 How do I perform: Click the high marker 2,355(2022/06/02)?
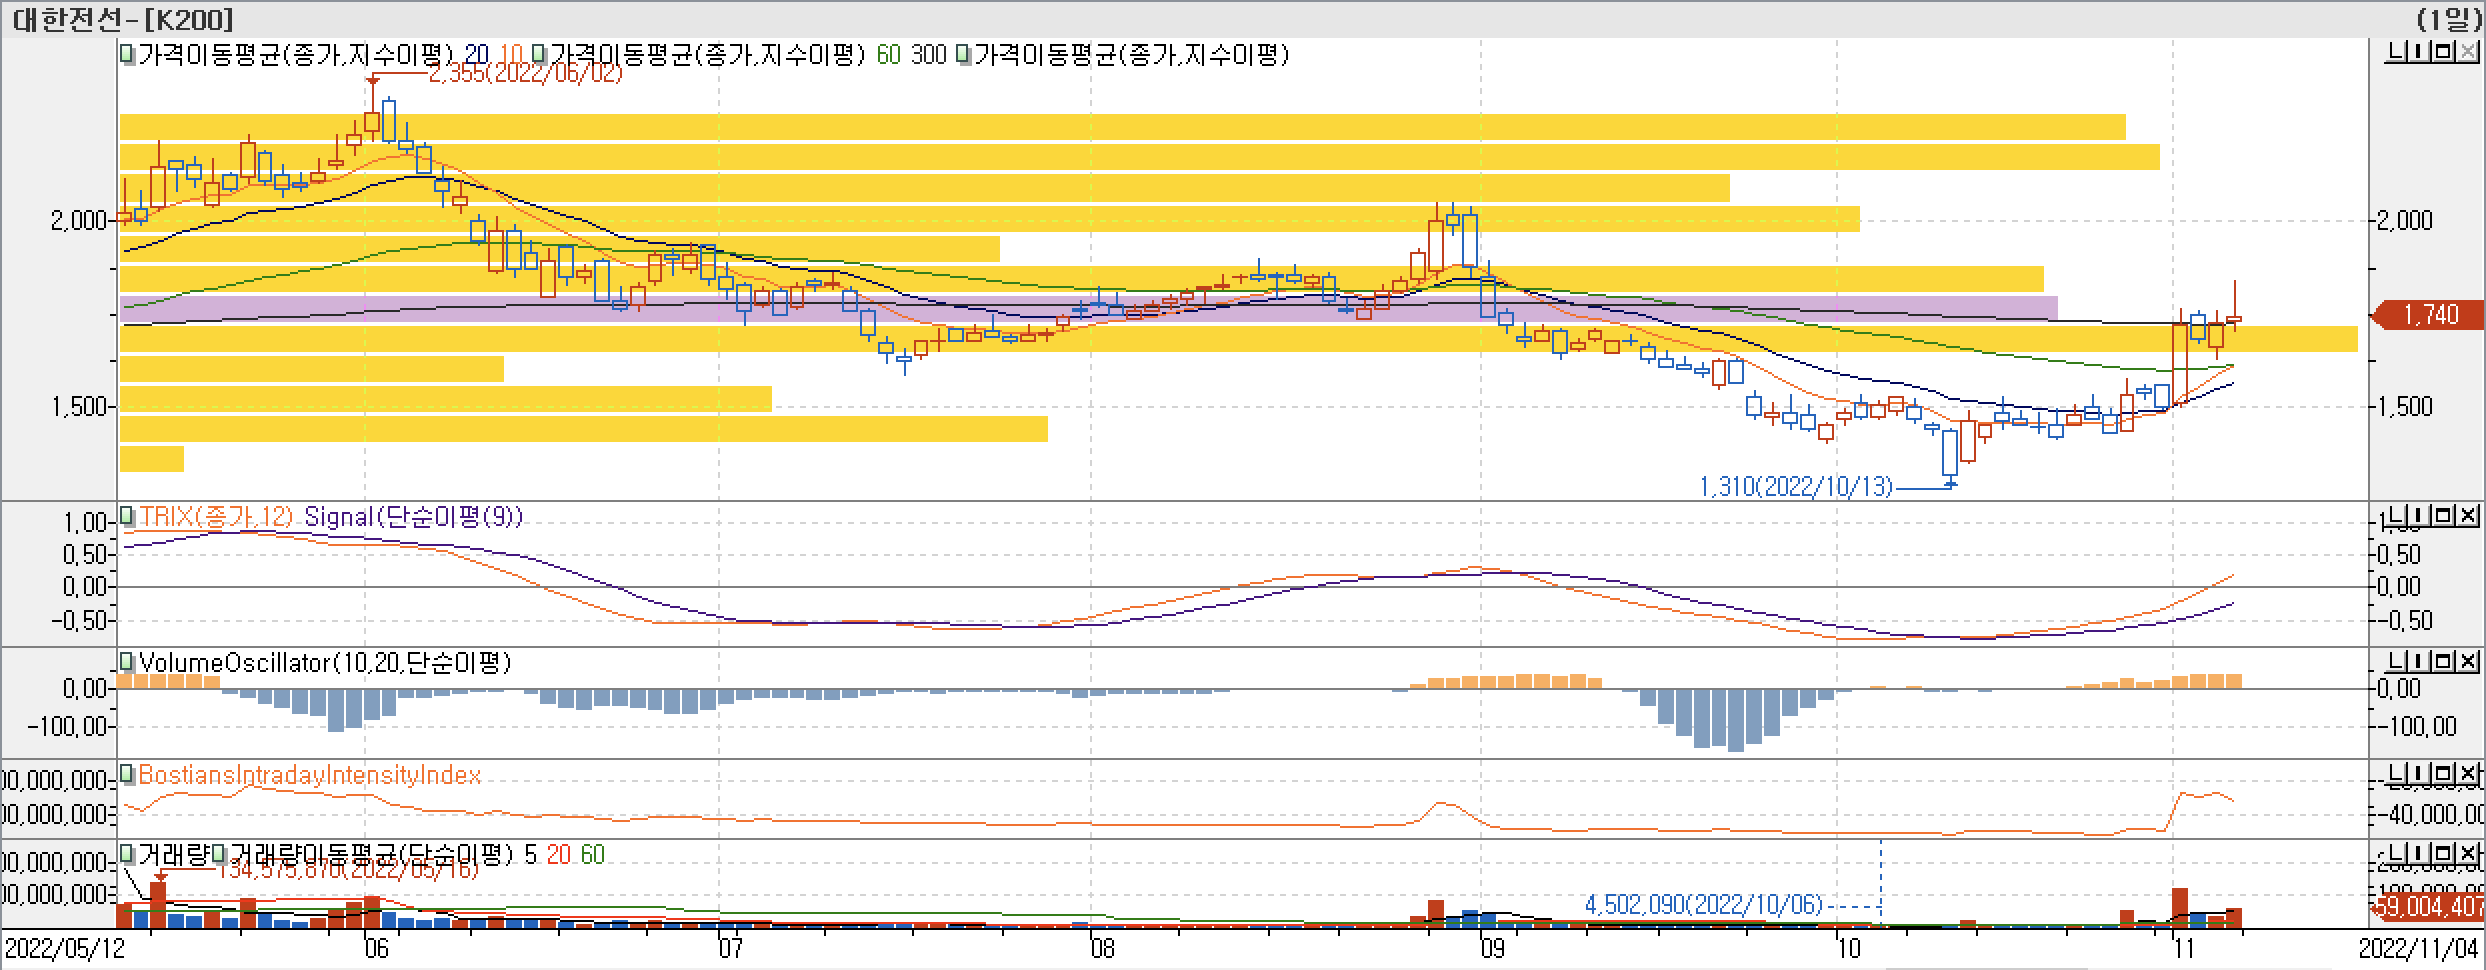525,74
